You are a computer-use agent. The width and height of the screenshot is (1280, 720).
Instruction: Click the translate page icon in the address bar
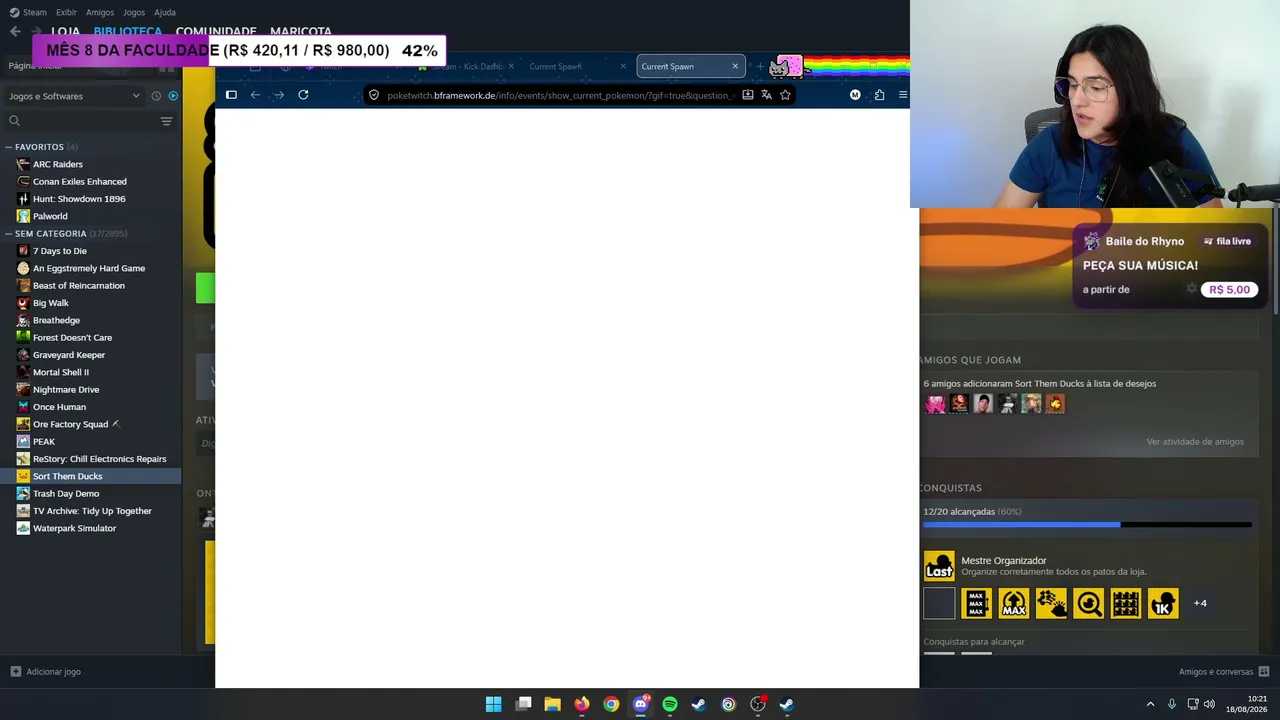(x=766, y=95)
